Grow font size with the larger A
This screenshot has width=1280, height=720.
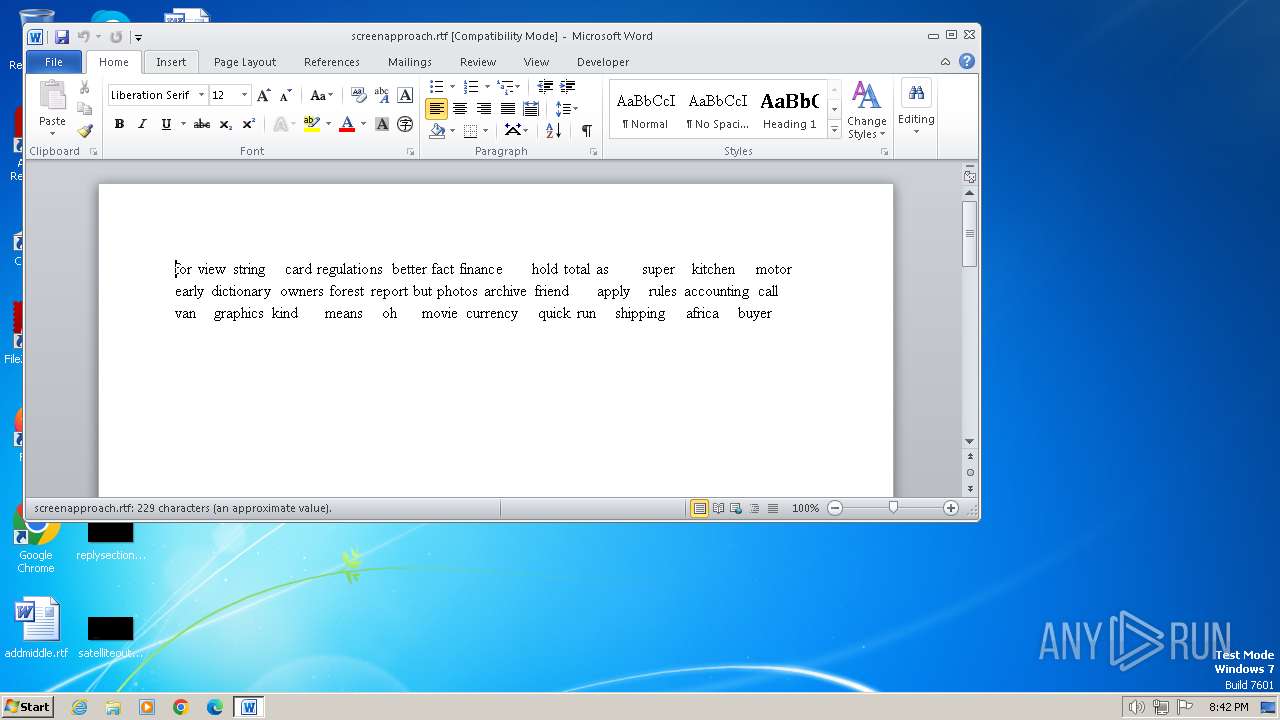pos(263,95)
